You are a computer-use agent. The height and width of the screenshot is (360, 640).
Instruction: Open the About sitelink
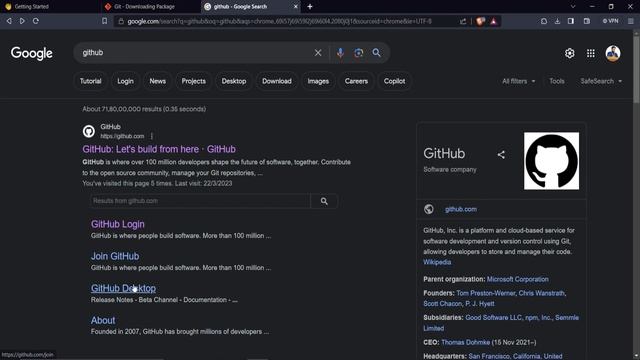(103, 320)
